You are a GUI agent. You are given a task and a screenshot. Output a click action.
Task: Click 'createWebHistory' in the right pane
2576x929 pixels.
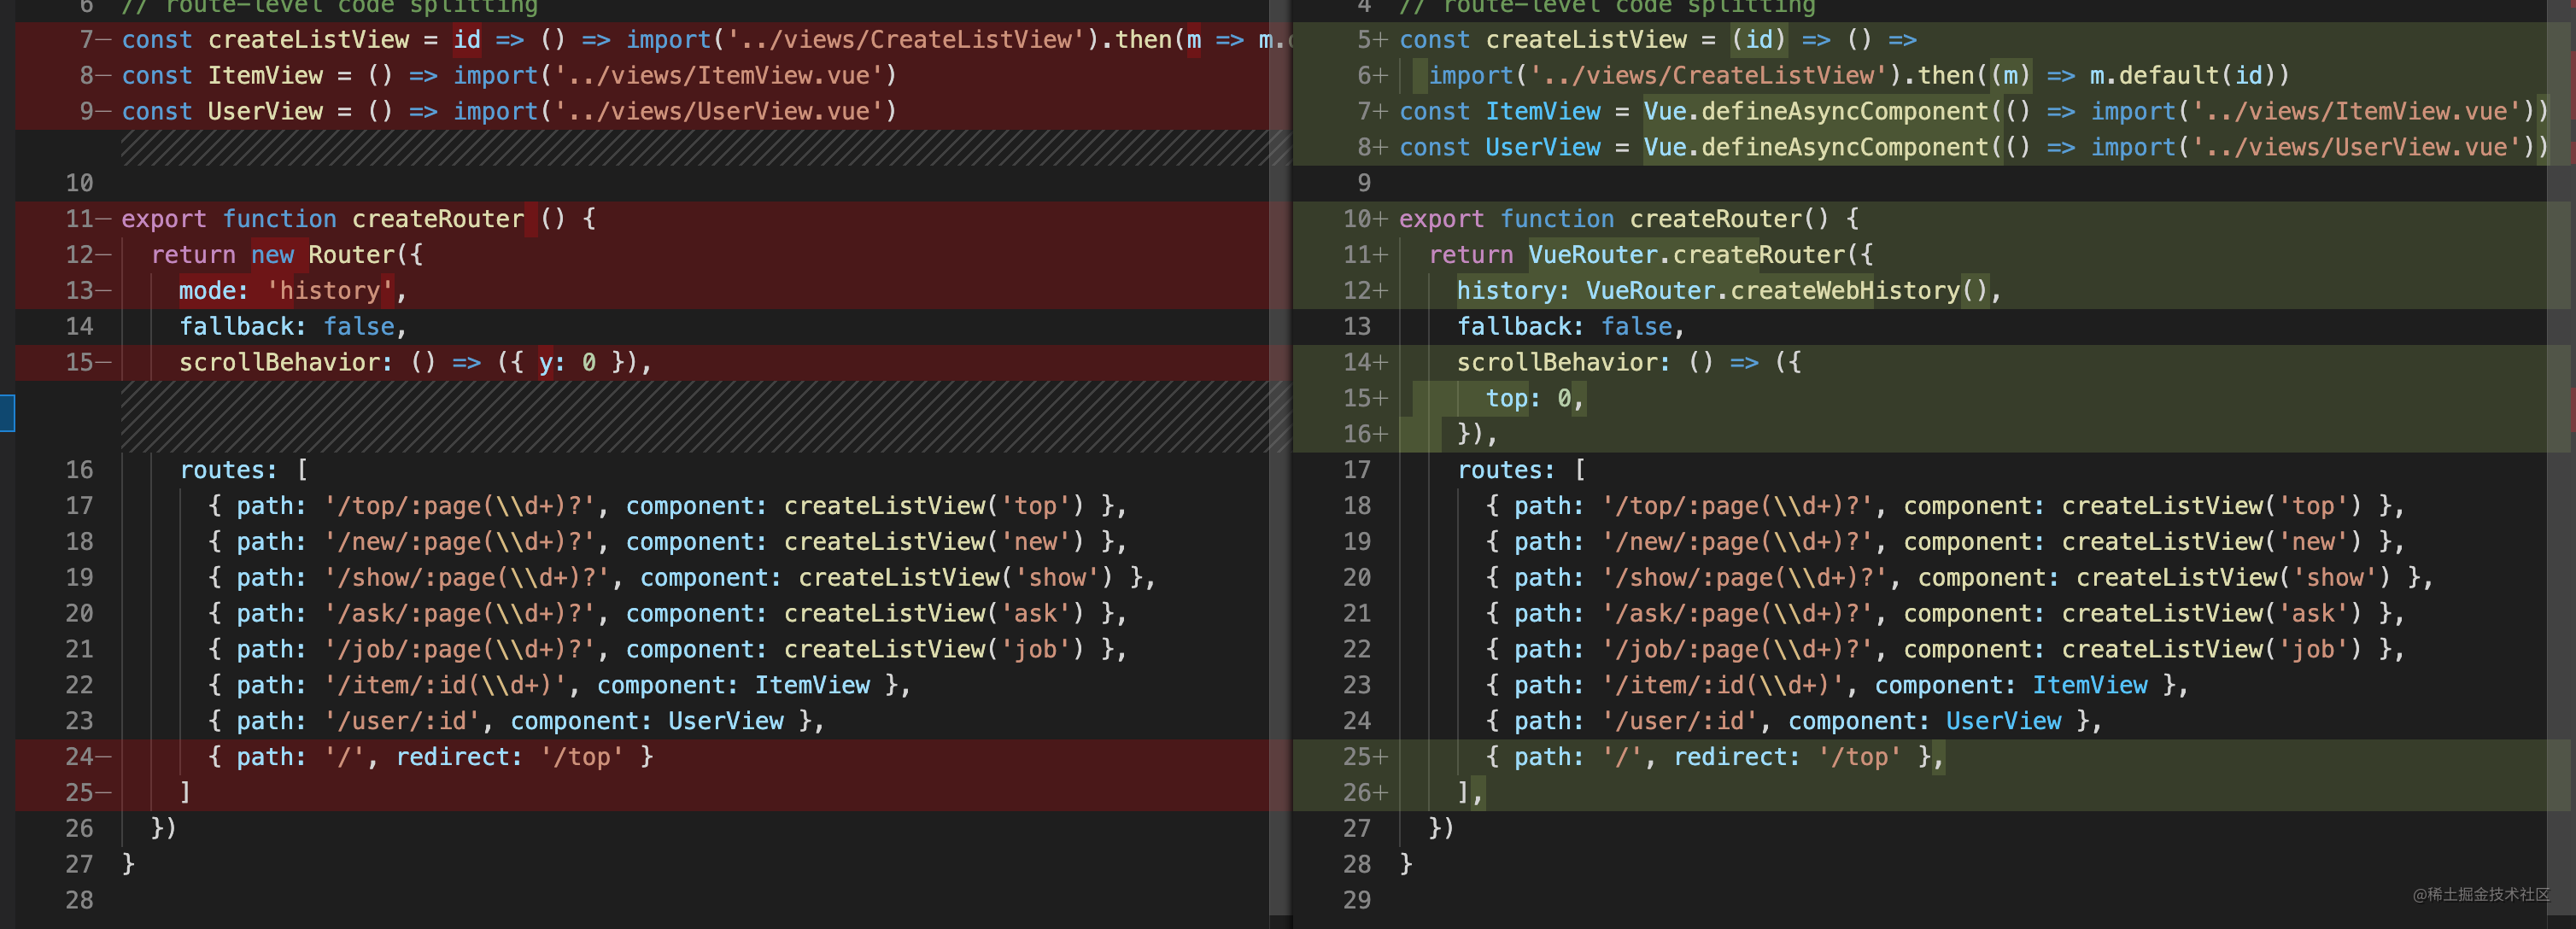(1845, 291)
